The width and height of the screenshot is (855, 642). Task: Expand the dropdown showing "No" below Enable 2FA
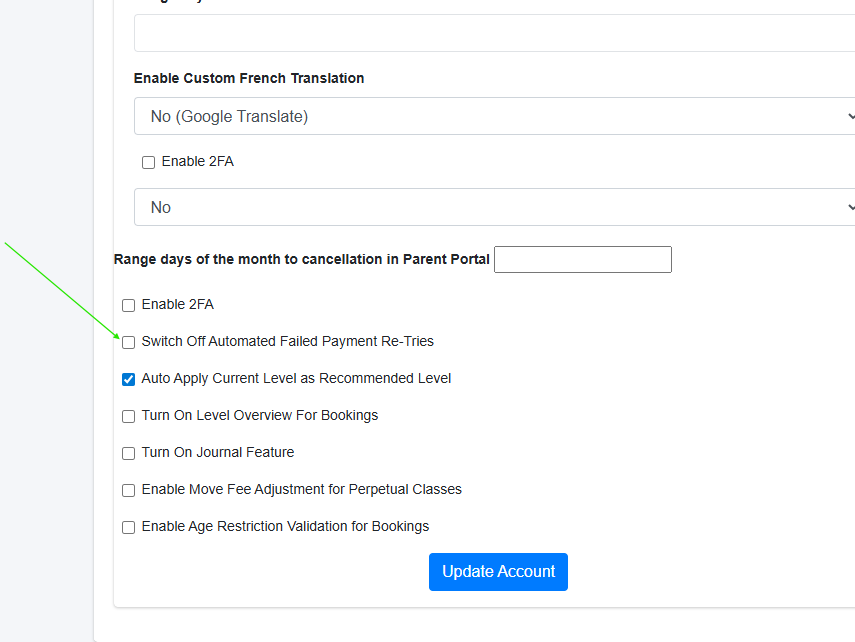click(495, 207)
